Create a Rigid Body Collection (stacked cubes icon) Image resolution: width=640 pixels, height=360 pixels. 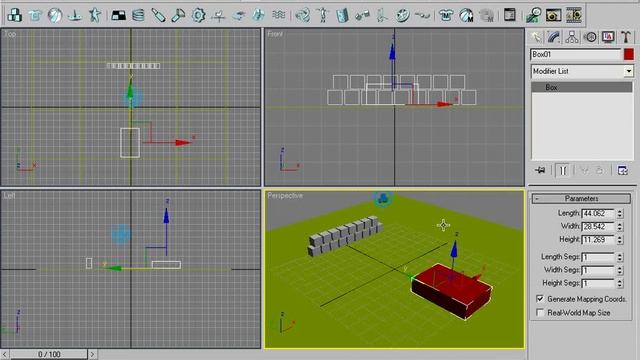[x=15, y=15]
